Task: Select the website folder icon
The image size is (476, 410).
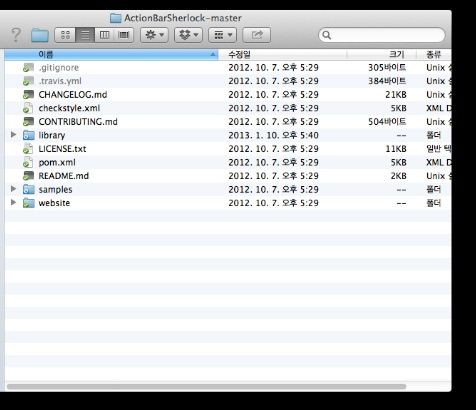Action: (x=29, y=203)
